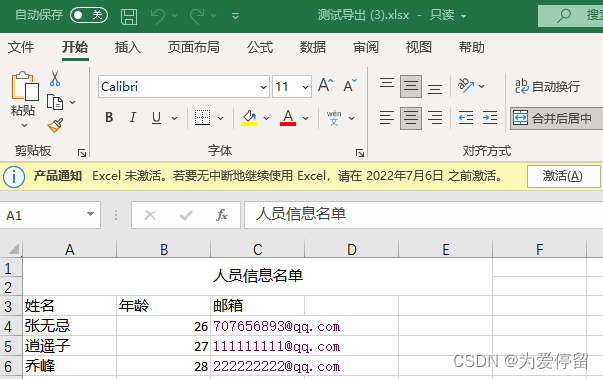Apply the red font color A
Viewport: 603px width, 379px height.
click(x=288, y=117)
